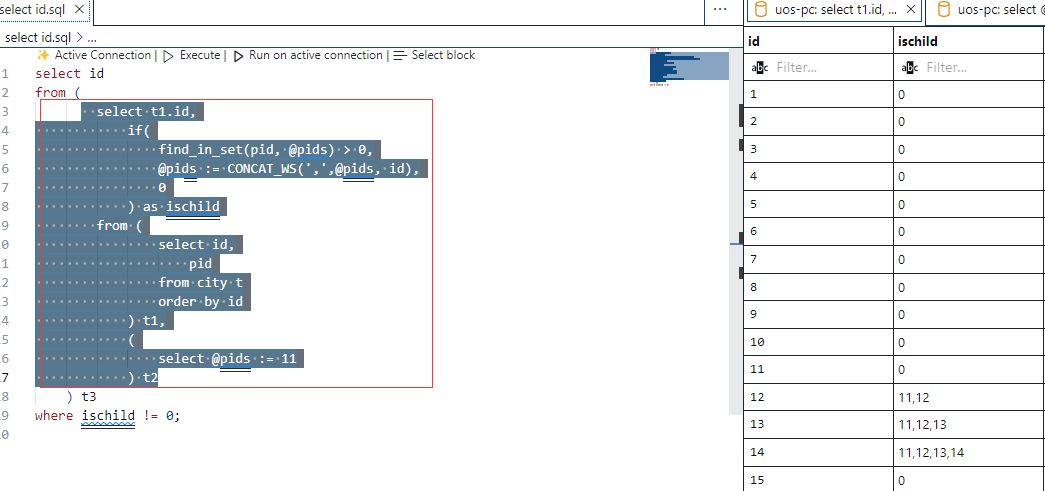Click the ') t2' line in the code
Image resolution: width=1045 pixels, height=491 pixels.
coord(143,378)
